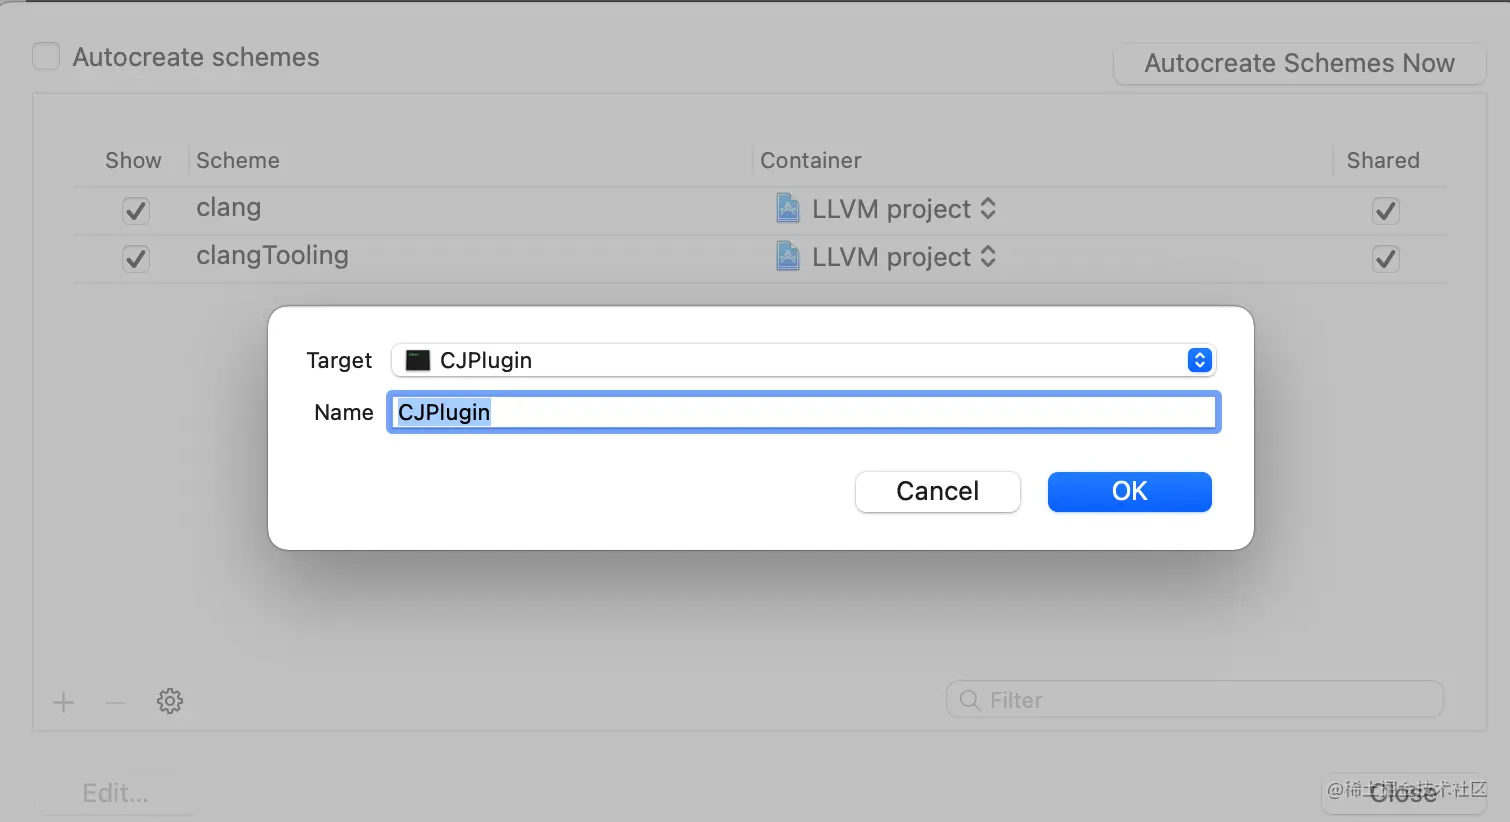Click the LLVM project icon in clang row
The width and height of the screenshot is (1510, 822).
click(788, 208)
